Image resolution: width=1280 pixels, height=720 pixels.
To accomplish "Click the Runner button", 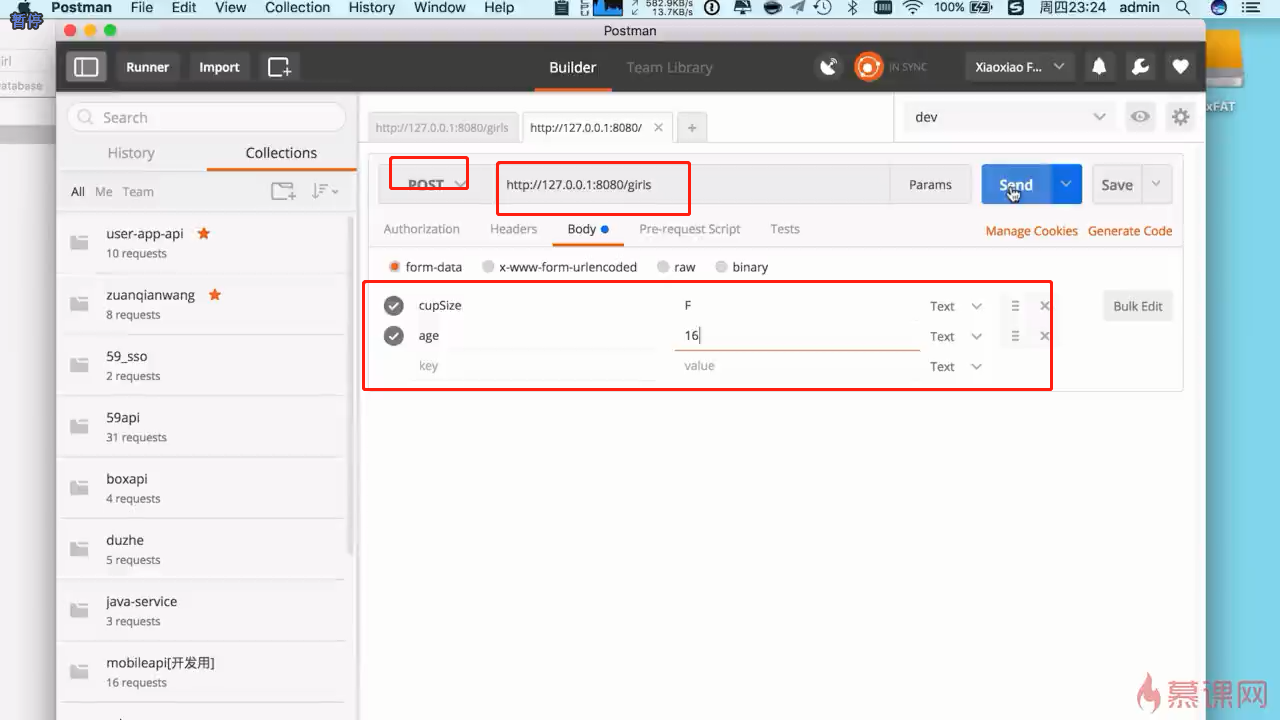I will (148, 67).
